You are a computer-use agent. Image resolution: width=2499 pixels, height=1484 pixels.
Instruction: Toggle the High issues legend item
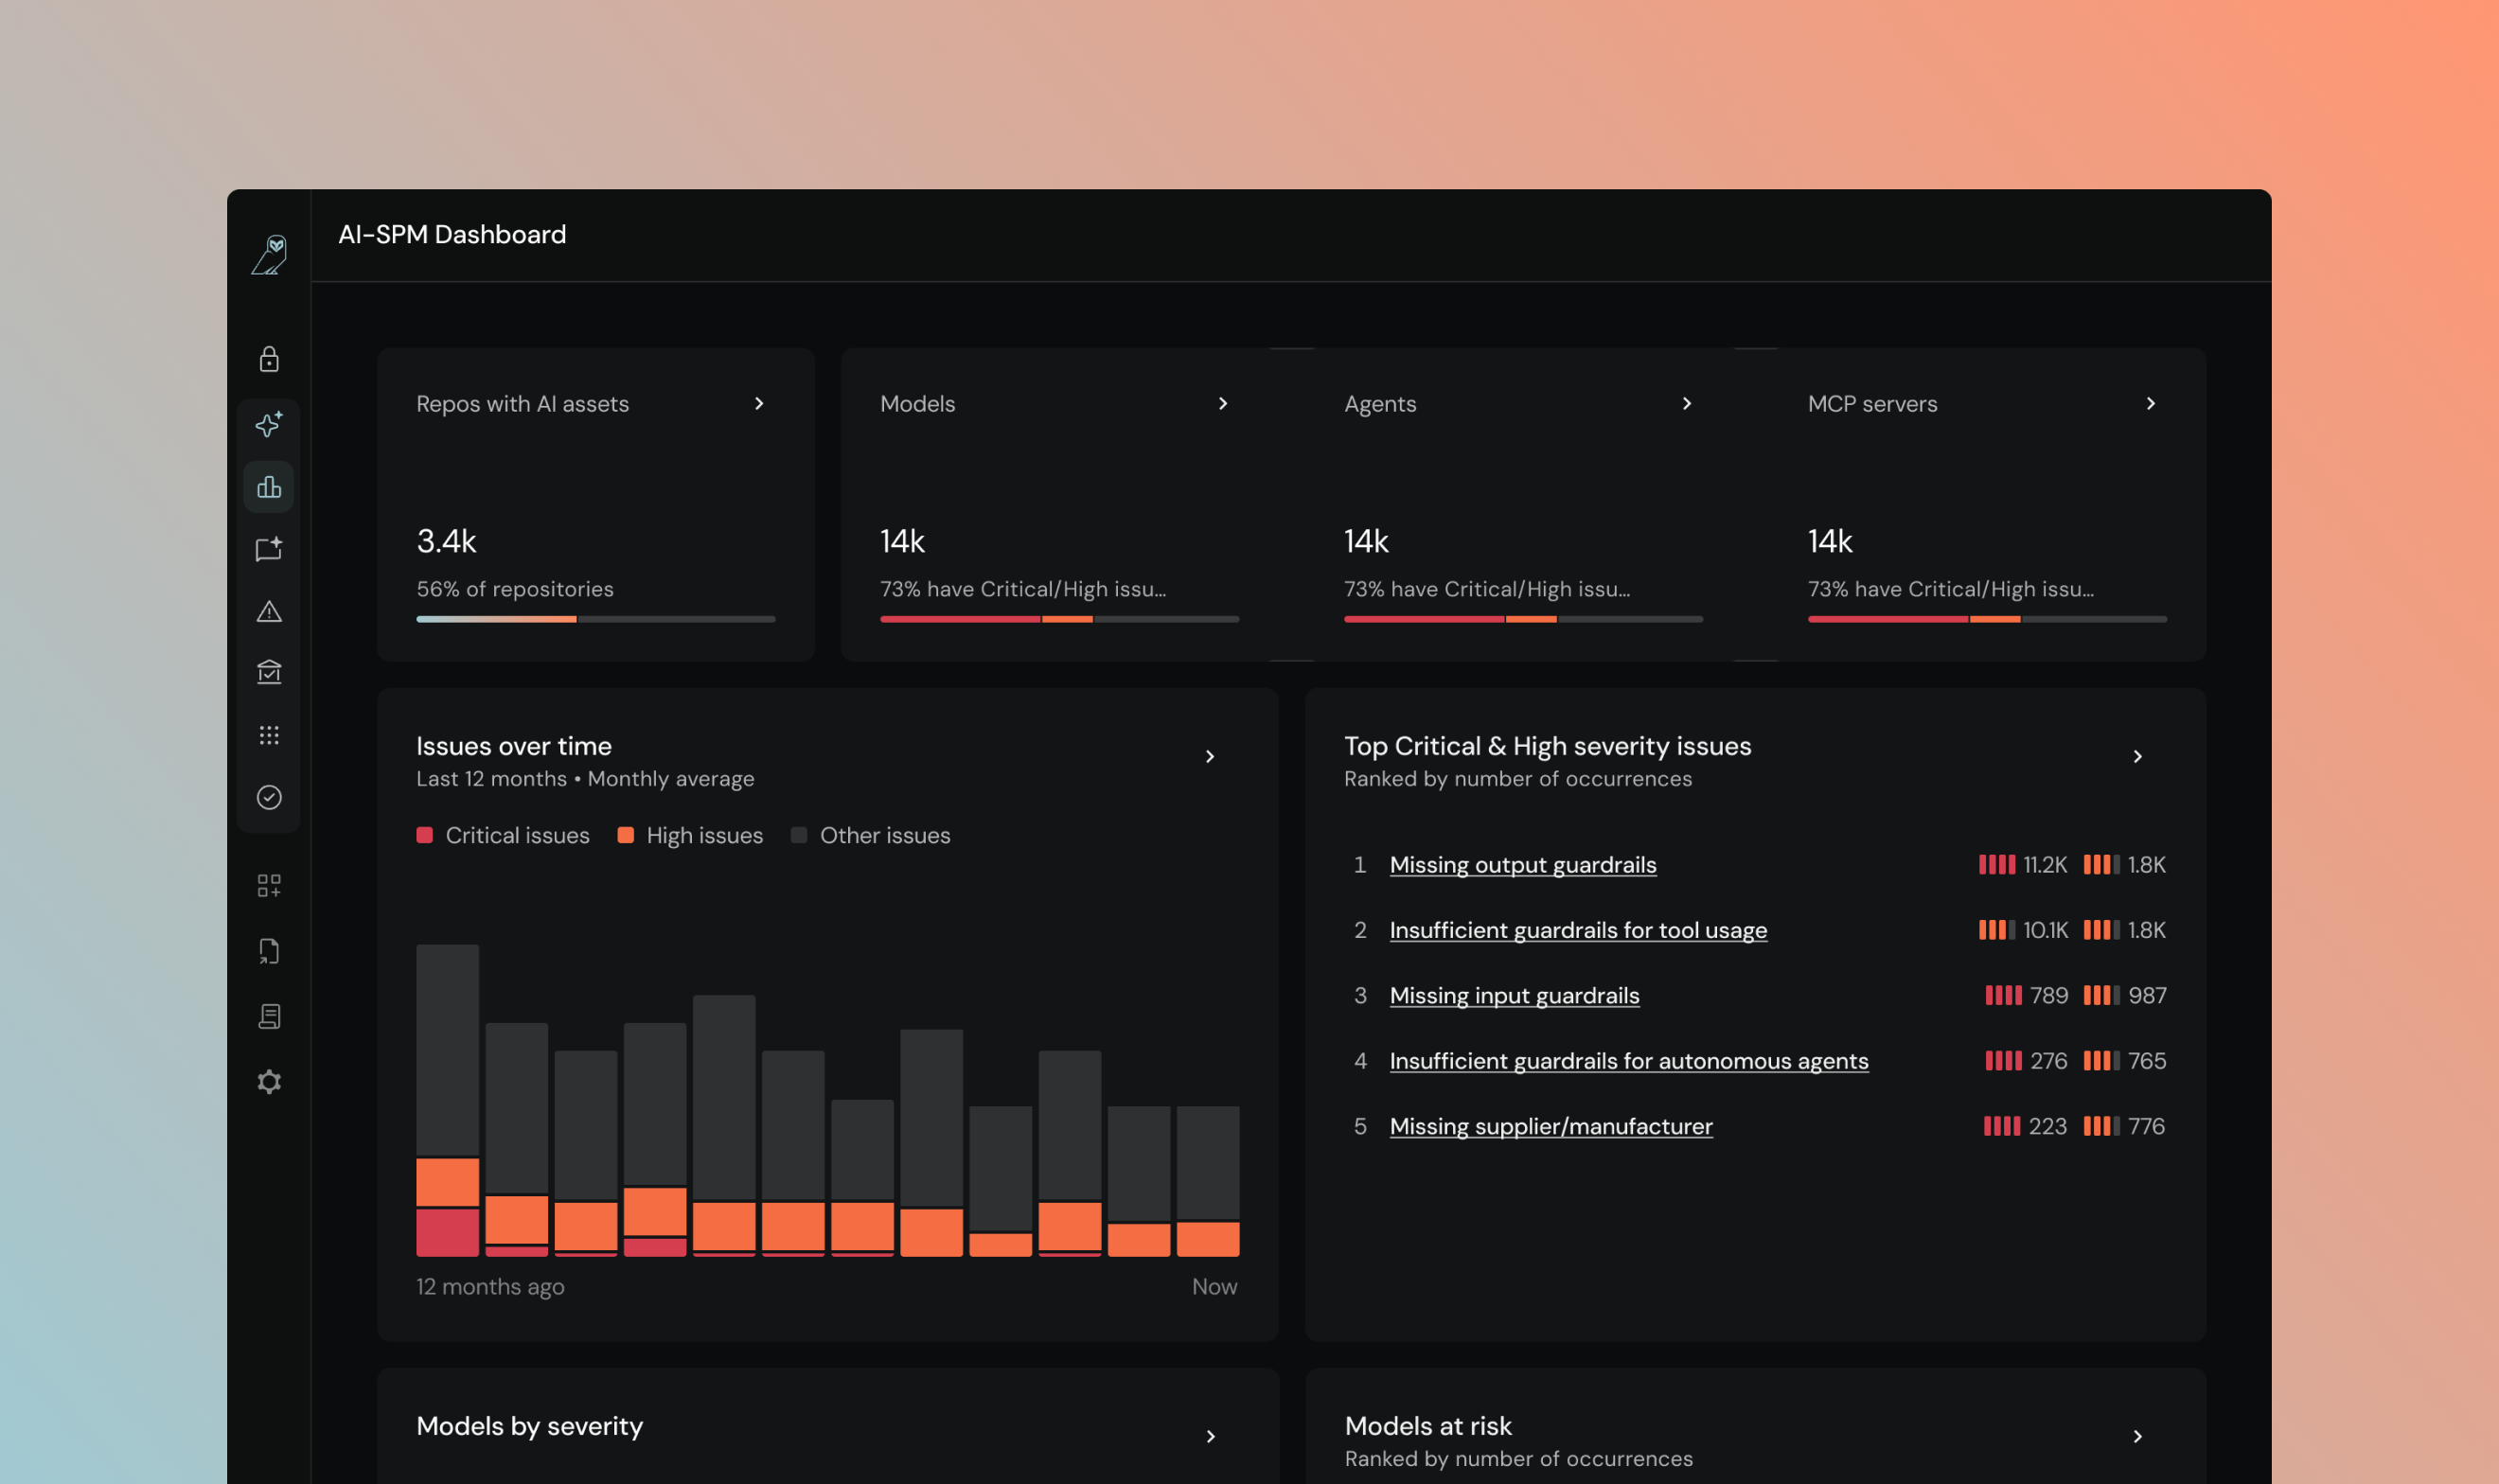(690, 835)
